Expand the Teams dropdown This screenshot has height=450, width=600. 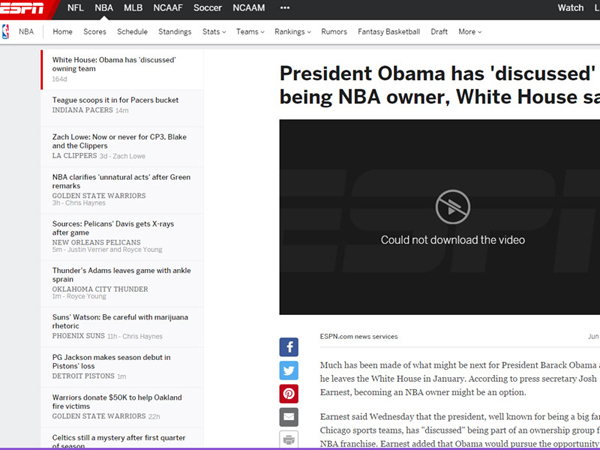point(250,32)
